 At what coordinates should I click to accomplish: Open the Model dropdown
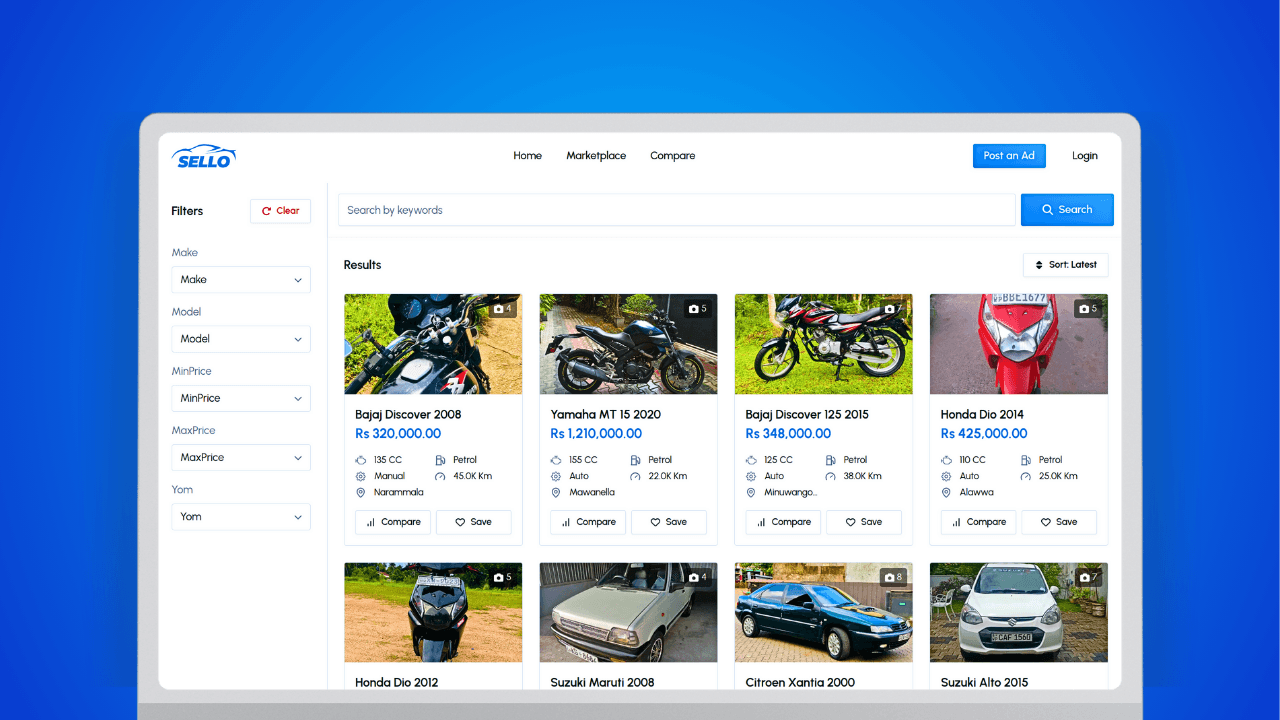click(x=241, y=339)
